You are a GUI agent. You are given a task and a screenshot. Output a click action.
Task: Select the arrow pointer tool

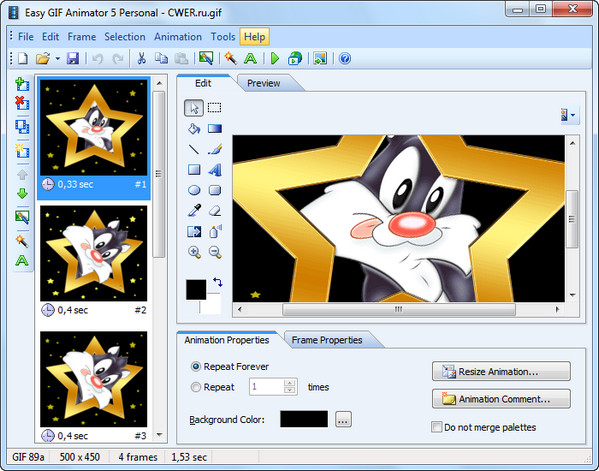194,108
